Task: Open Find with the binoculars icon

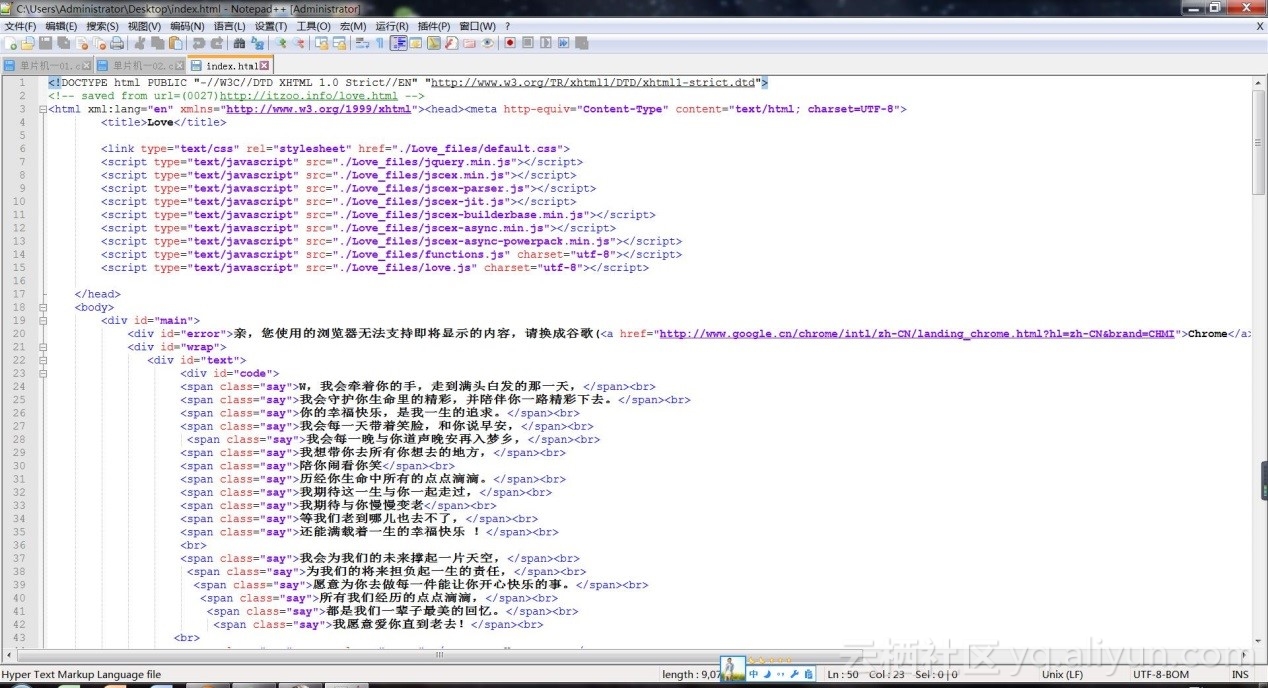Action: (x=239, y=44)
